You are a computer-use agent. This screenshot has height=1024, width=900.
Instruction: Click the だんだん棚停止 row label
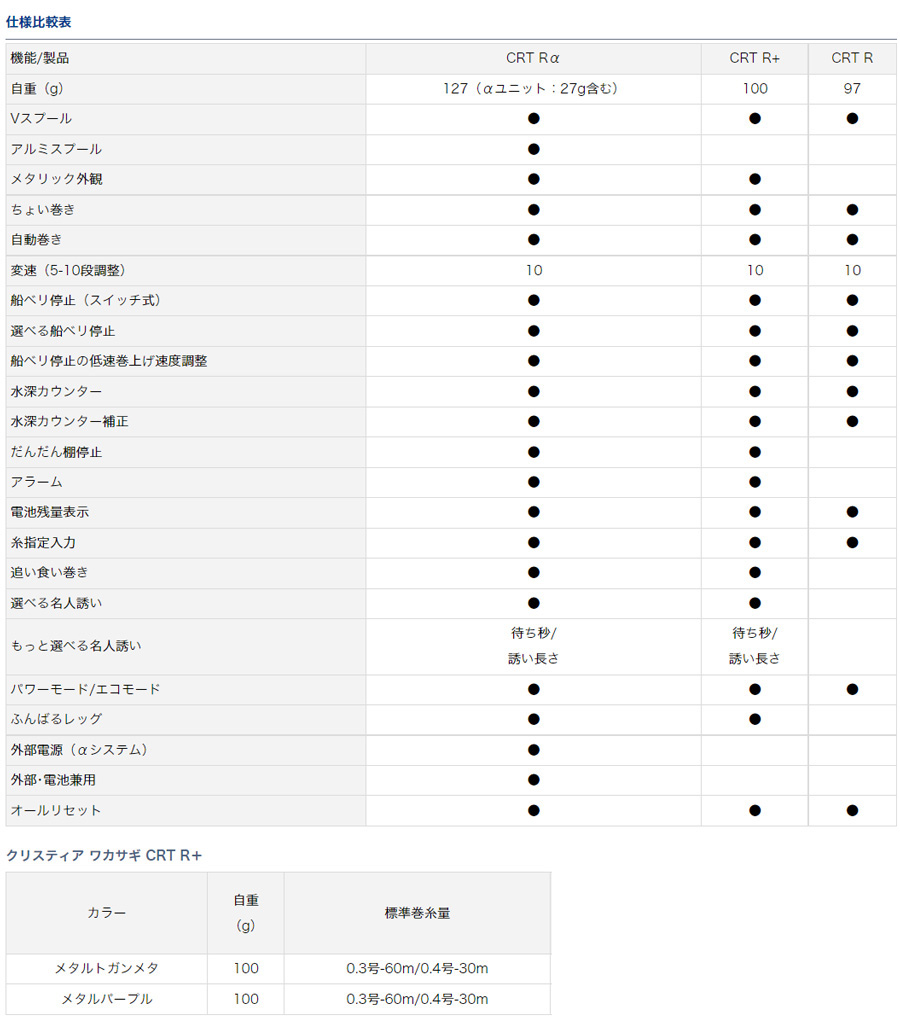[x=56, y=452]
